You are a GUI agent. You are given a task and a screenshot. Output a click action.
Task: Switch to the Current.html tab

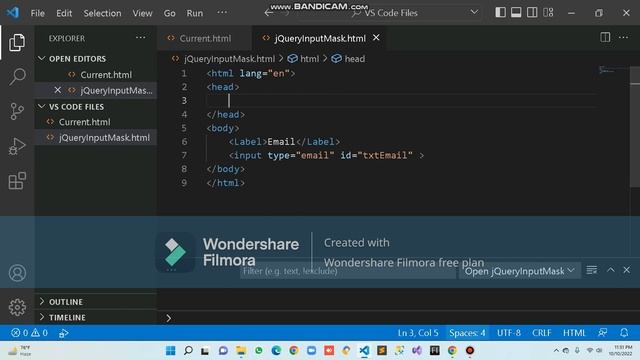pyautogui.click(x=205, y=38)
